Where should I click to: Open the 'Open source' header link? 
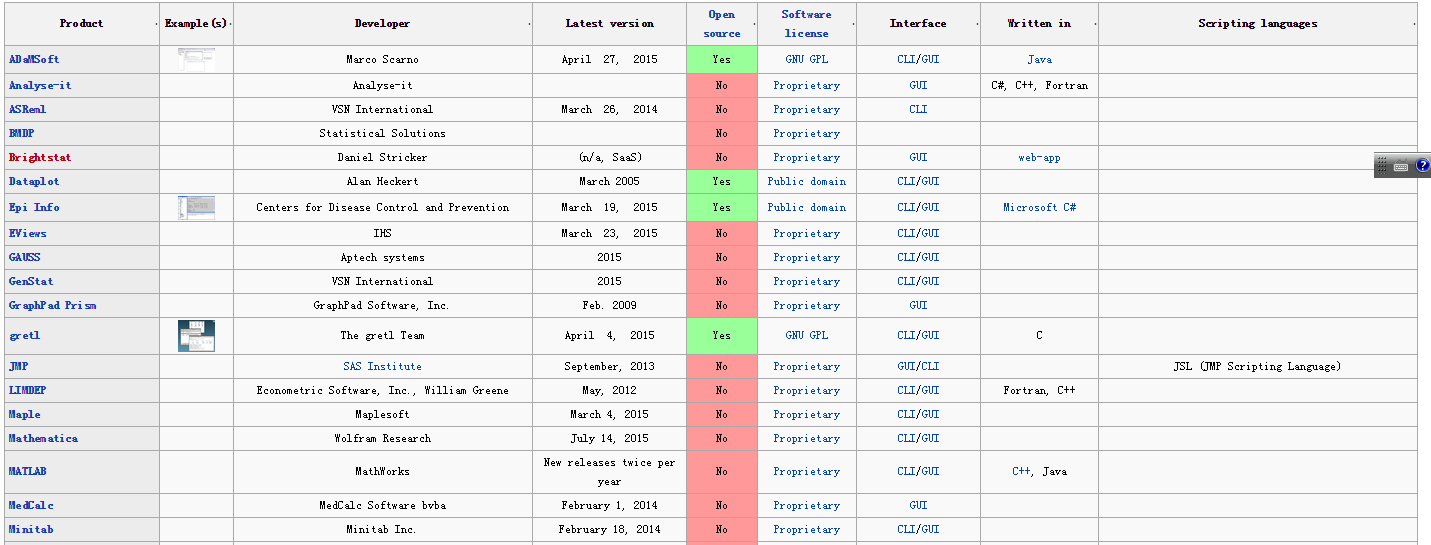(722, 24)
